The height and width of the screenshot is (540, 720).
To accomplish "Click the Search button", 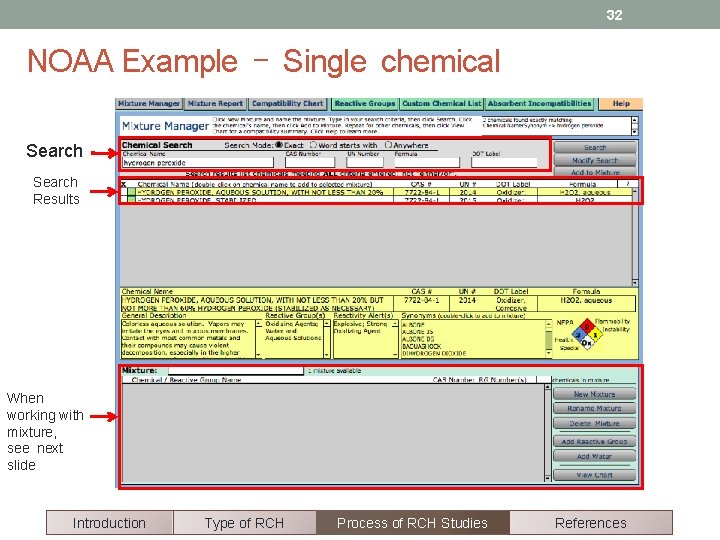I will click(x=595, y=147).
